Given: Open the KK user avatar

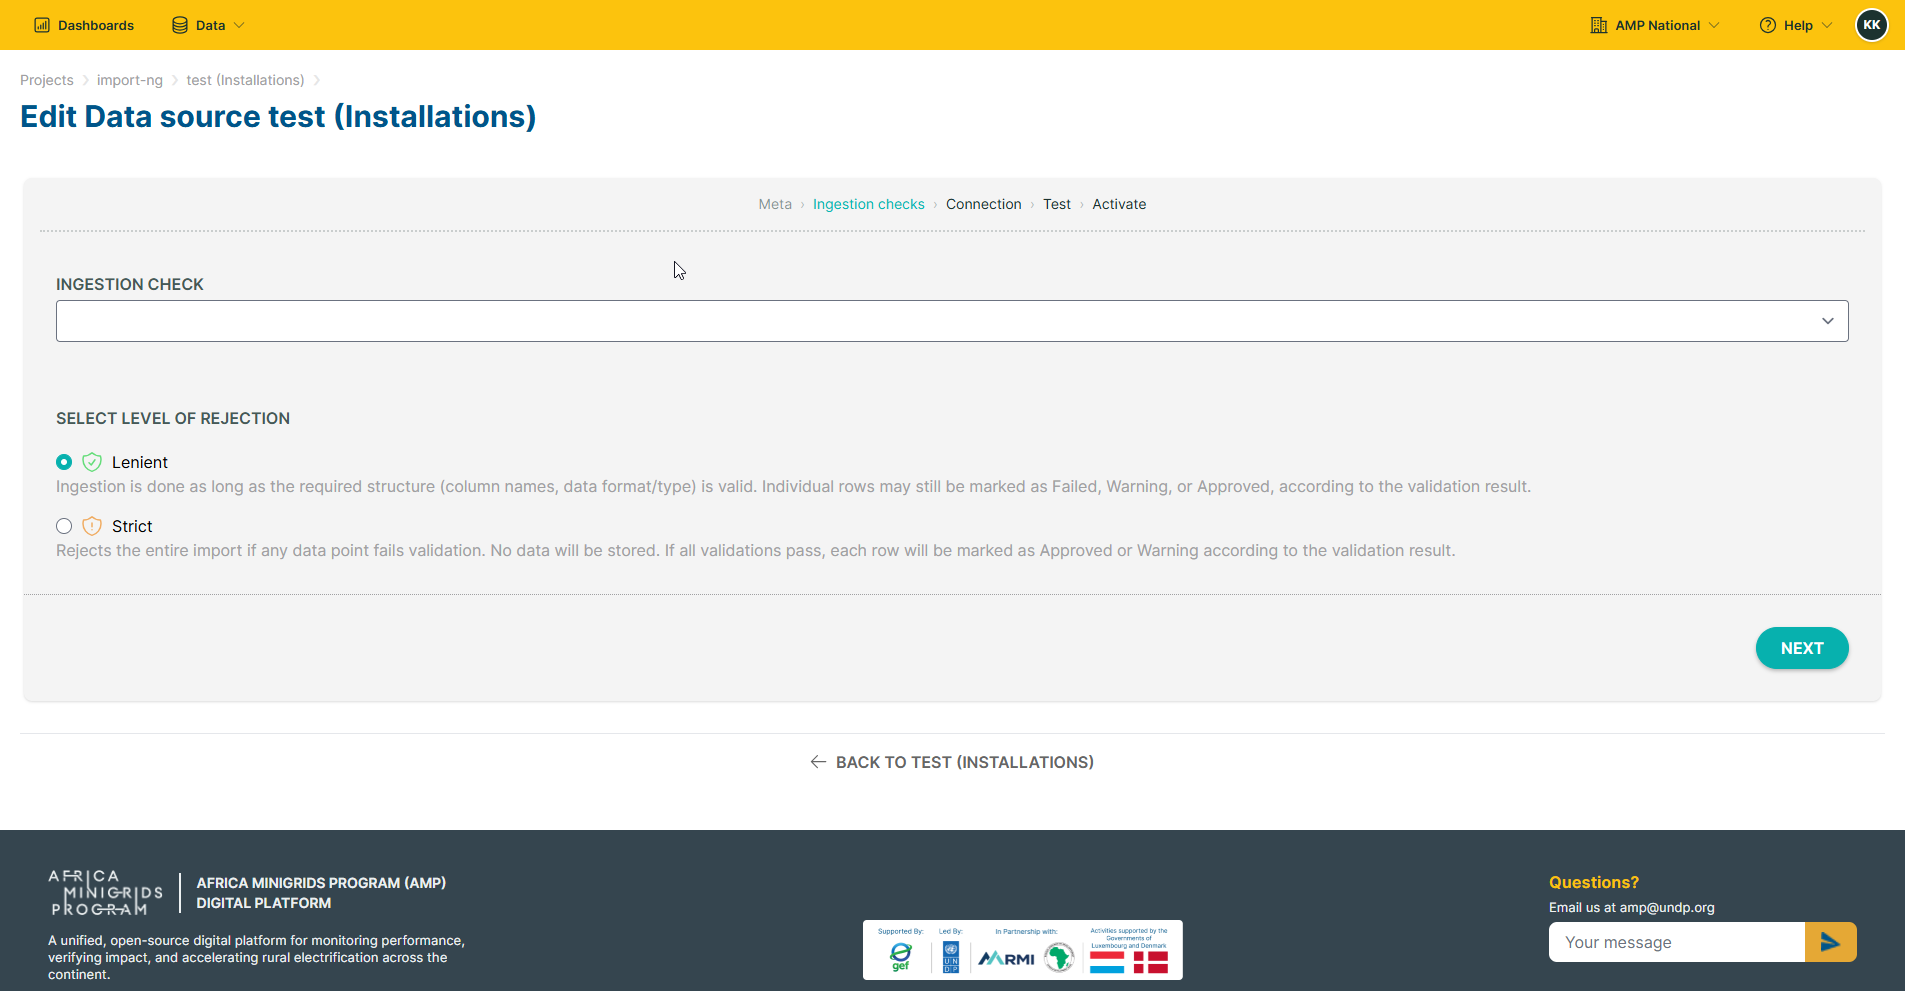Looking at the screenshot, I should 1872,25.
